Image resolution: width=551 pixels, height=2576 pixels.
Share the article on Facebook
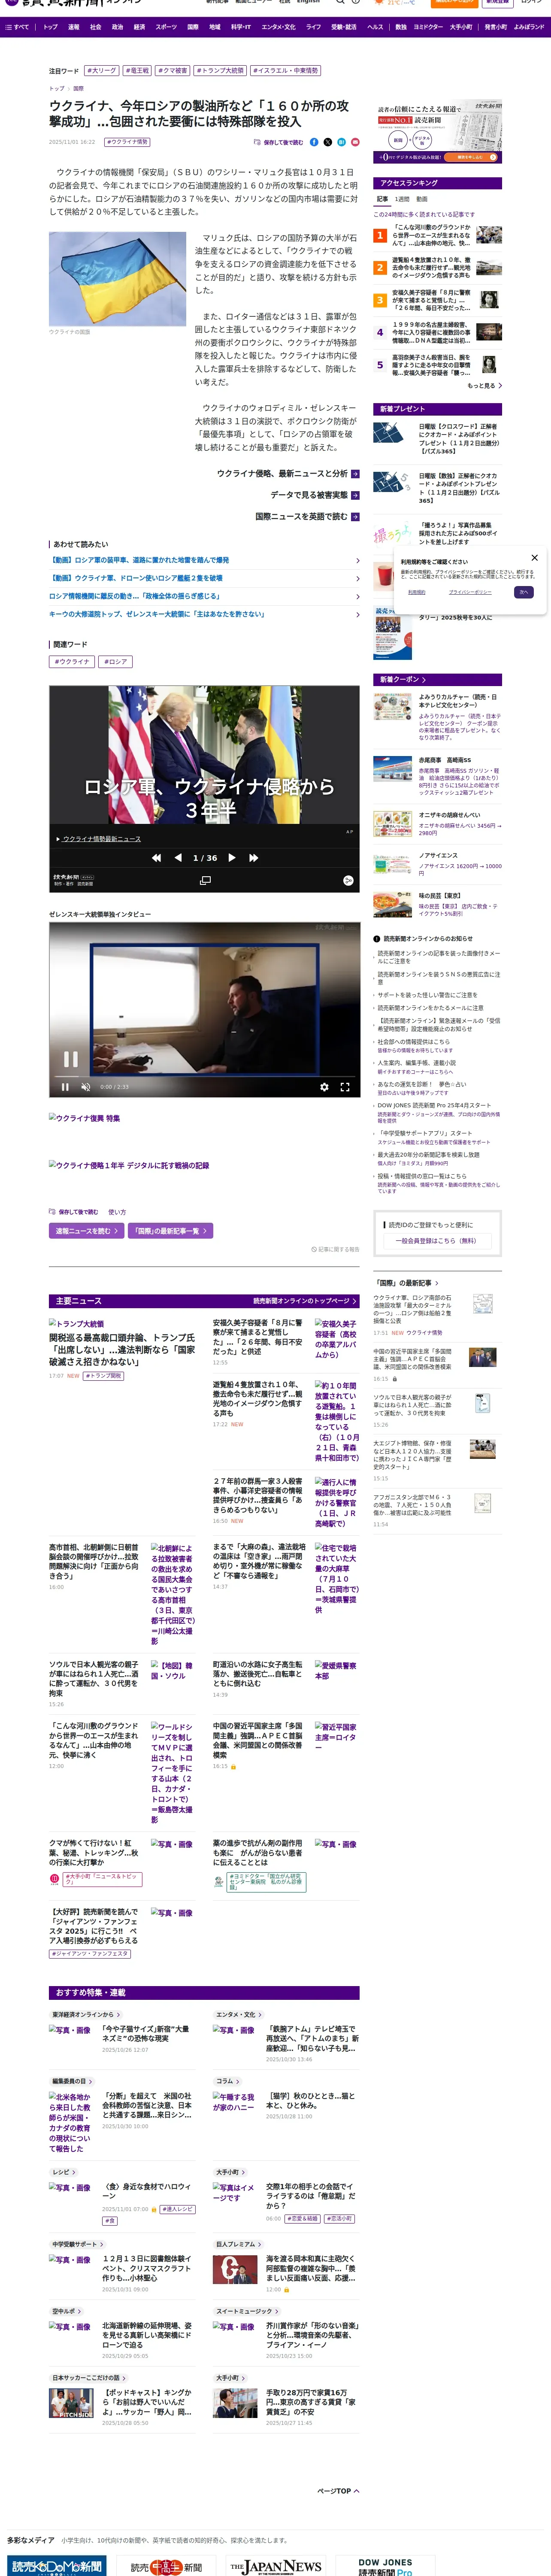(314, 142)
